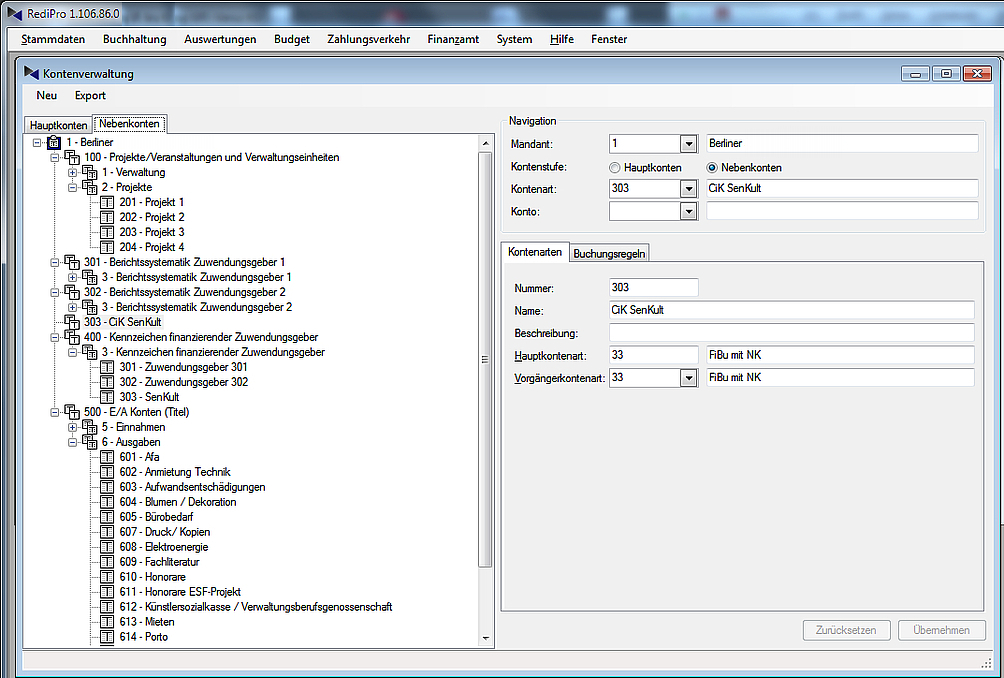The image size is (1004, 678).
Task: Click the account icon of 605 - Bürobedarf
Action: coord(107,517)
